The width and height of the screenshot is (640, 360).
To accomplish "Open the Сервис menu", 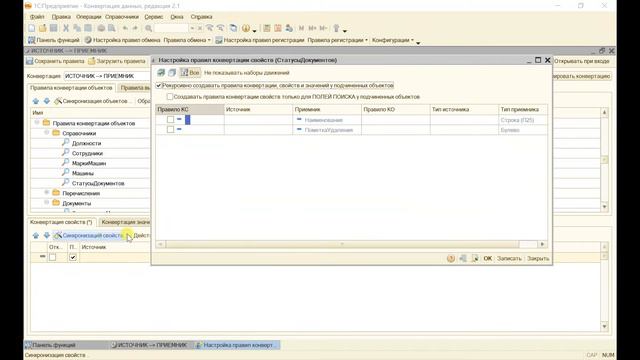I will click(x=154, y=17).
